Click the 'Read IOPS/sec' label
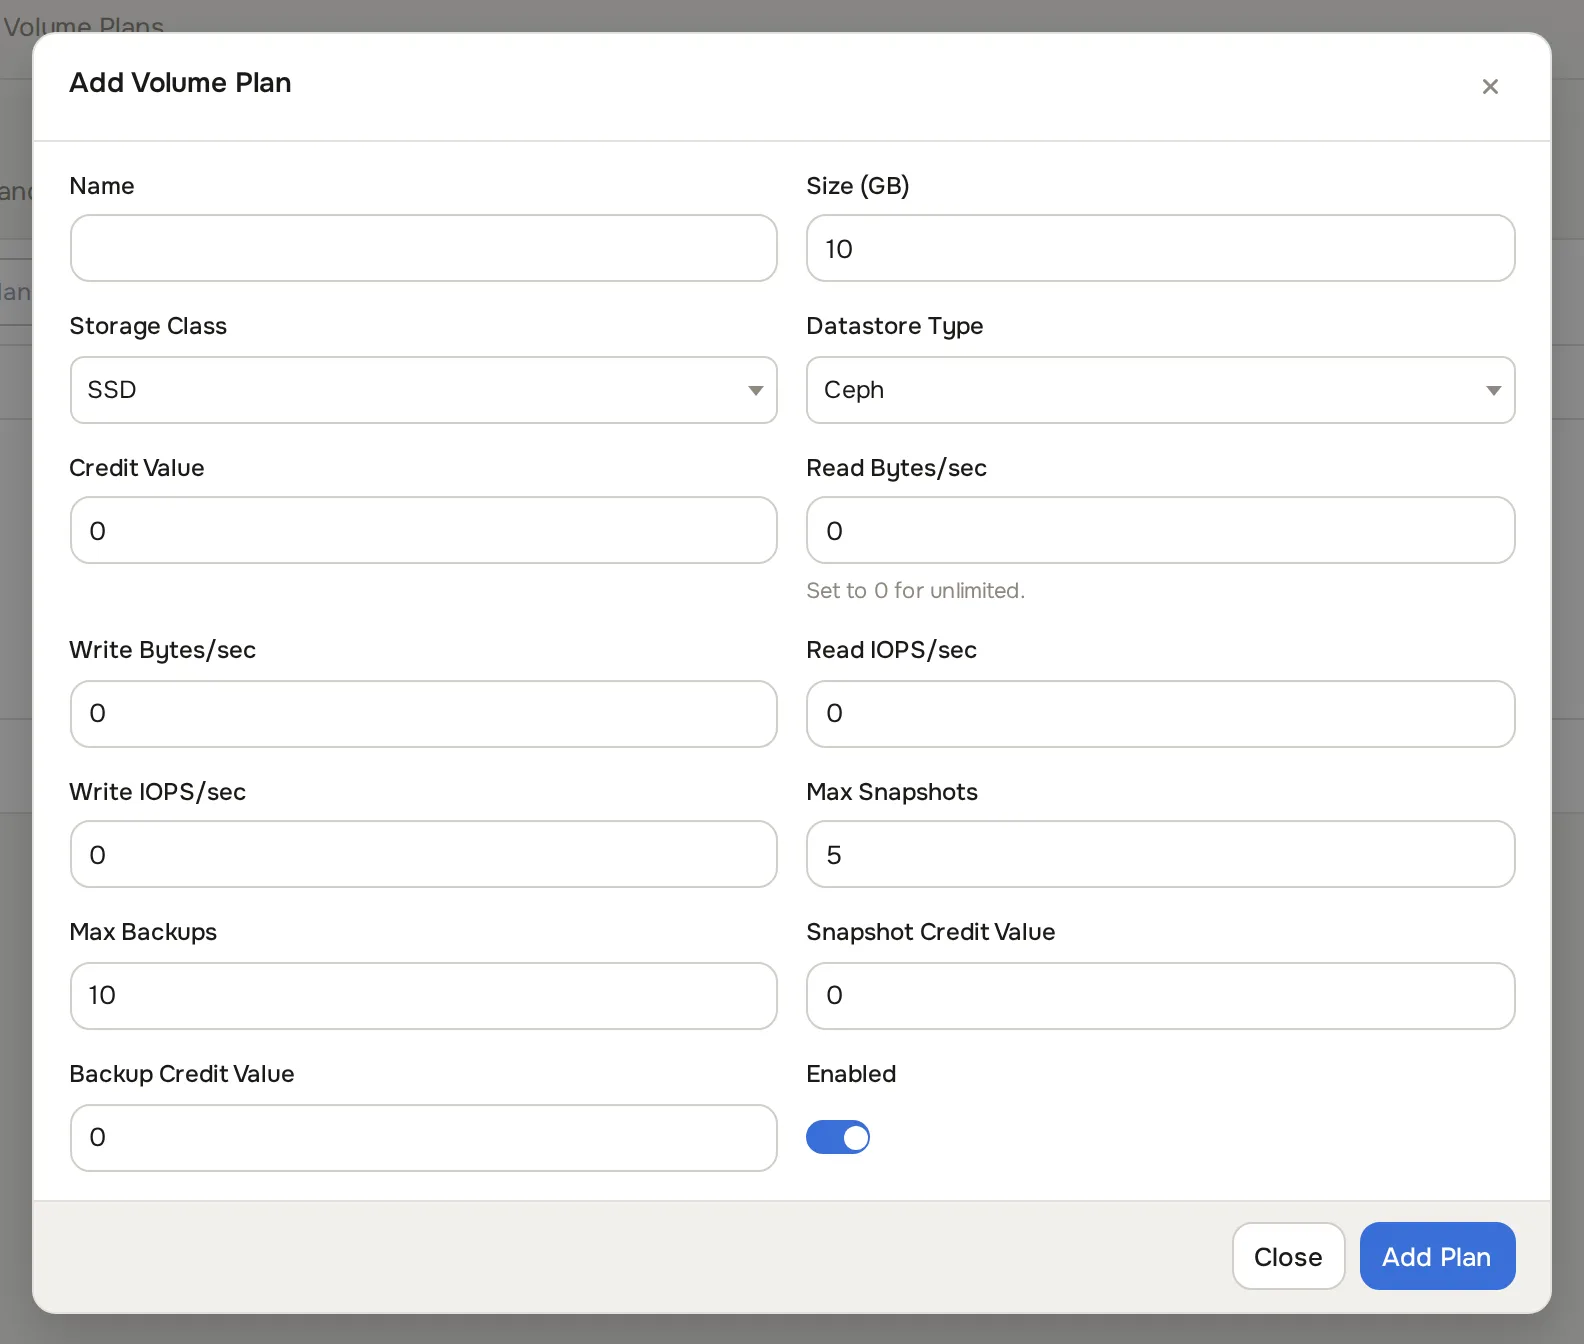1584x1344 pixels. click(x=892, y=650)
